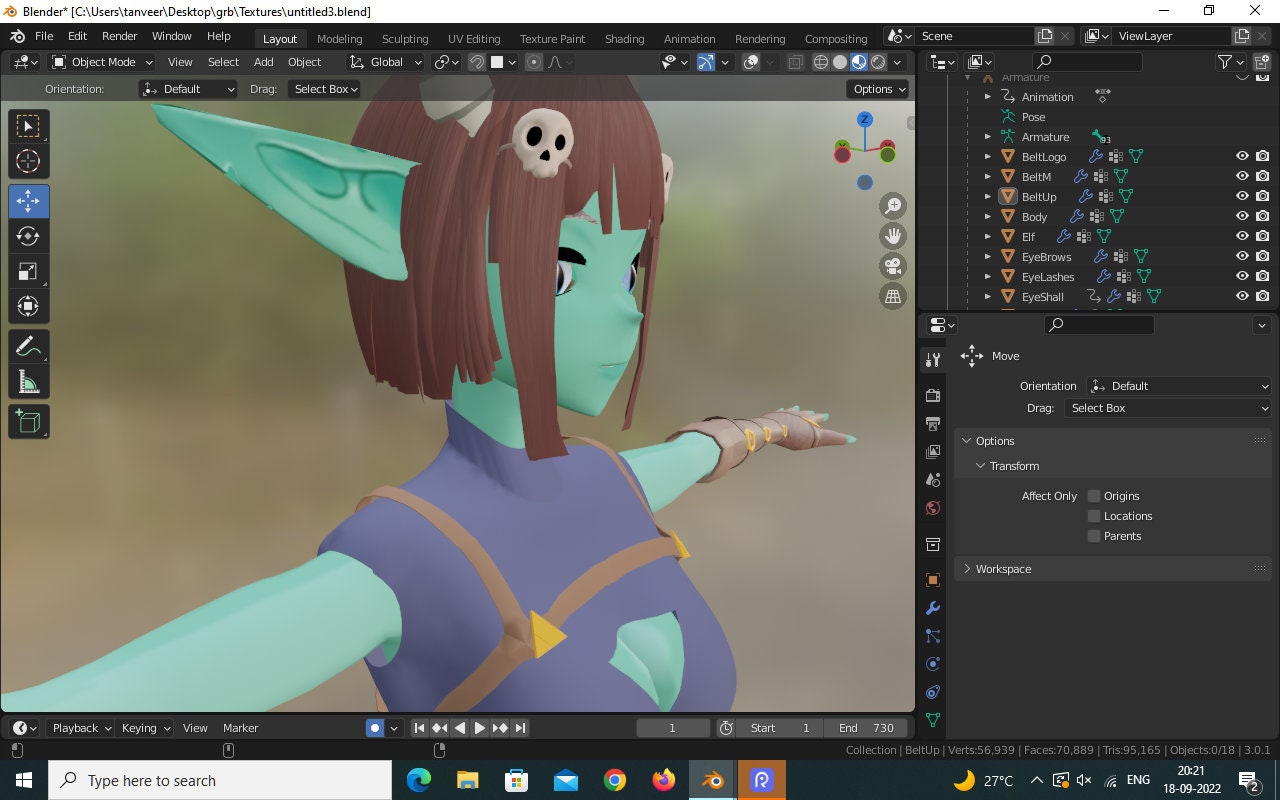Select the Measure tool
Image resolution: width=1280 pixels, height=800 pixels.
[x=28, y=382]
